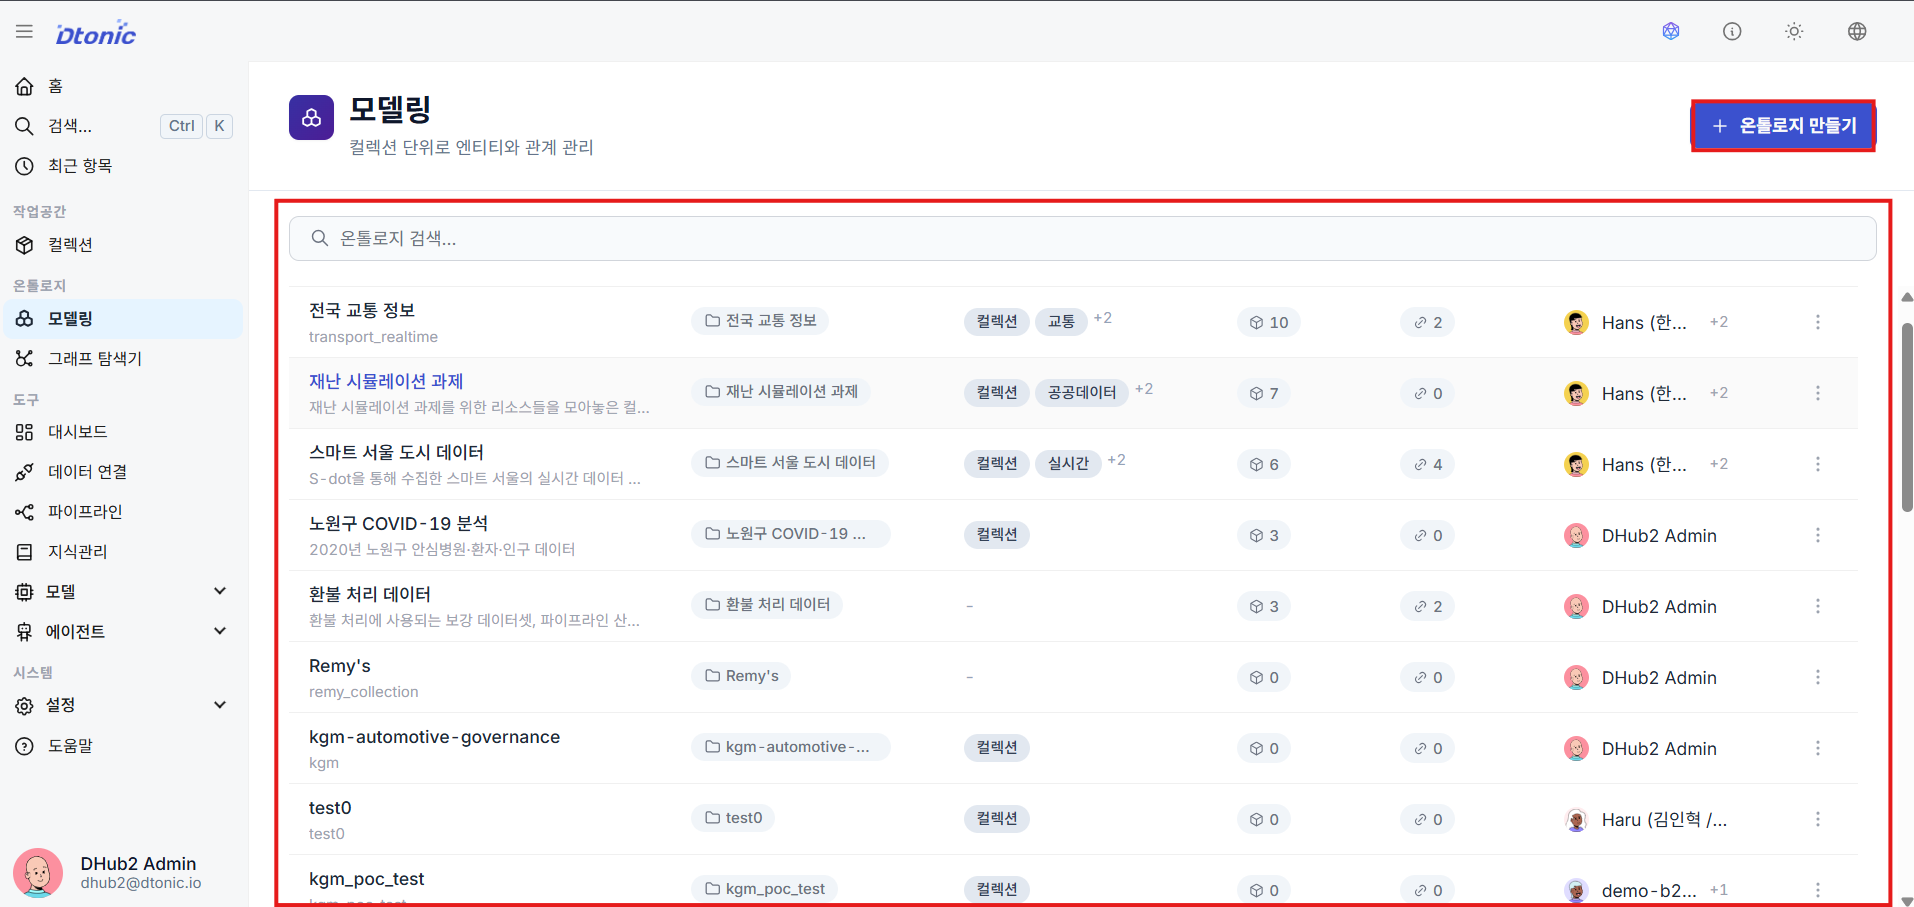Open 환불 처리 데이터 ontology title
The image size is (1914, 907).
[370, 595]
